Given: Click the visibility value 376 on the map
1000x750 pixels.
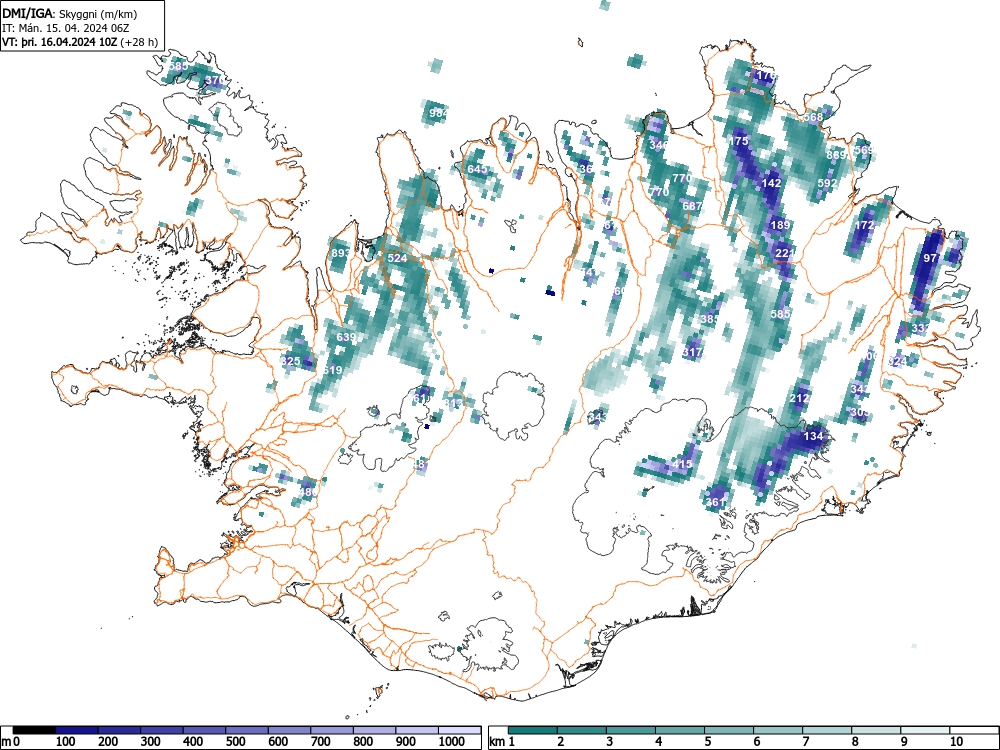Looking at the screenshot, I should 215,80.
